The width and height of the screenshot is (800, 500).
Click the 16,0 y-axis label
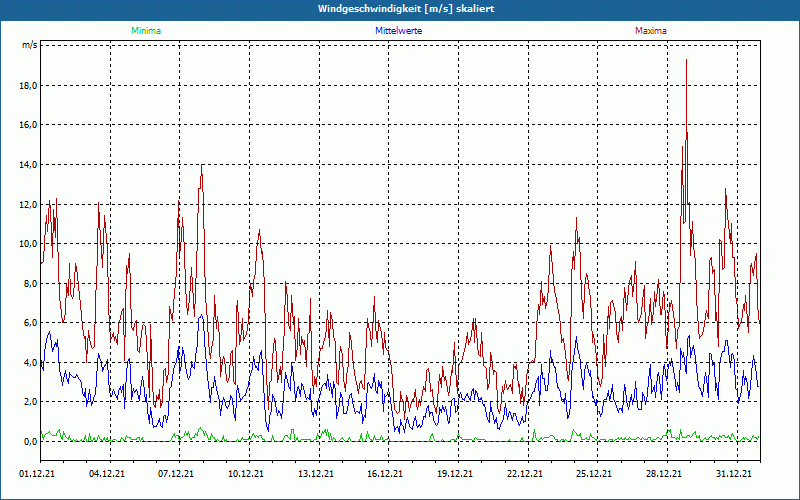(x=28, y=125)
